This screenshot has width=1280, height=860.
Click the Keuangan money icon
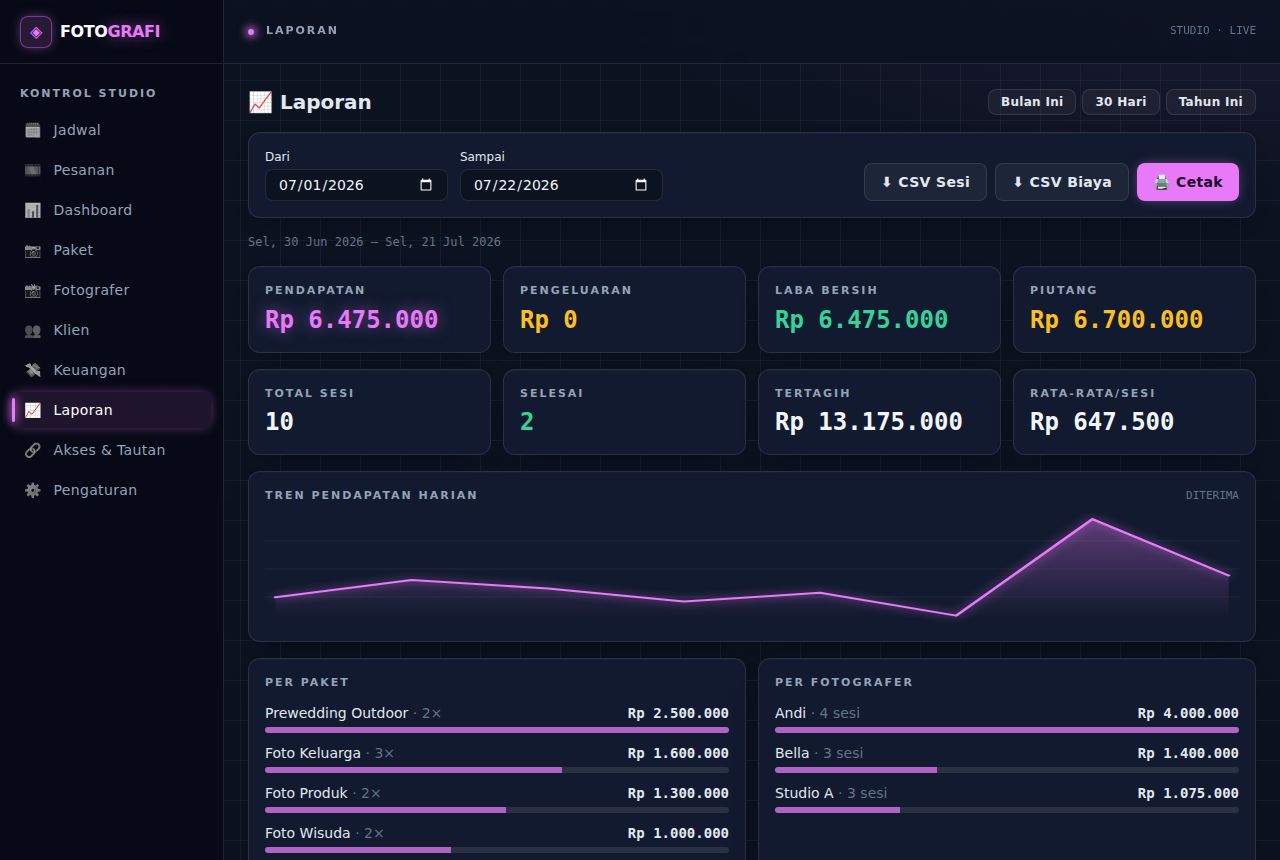click(x=33, y=370)
